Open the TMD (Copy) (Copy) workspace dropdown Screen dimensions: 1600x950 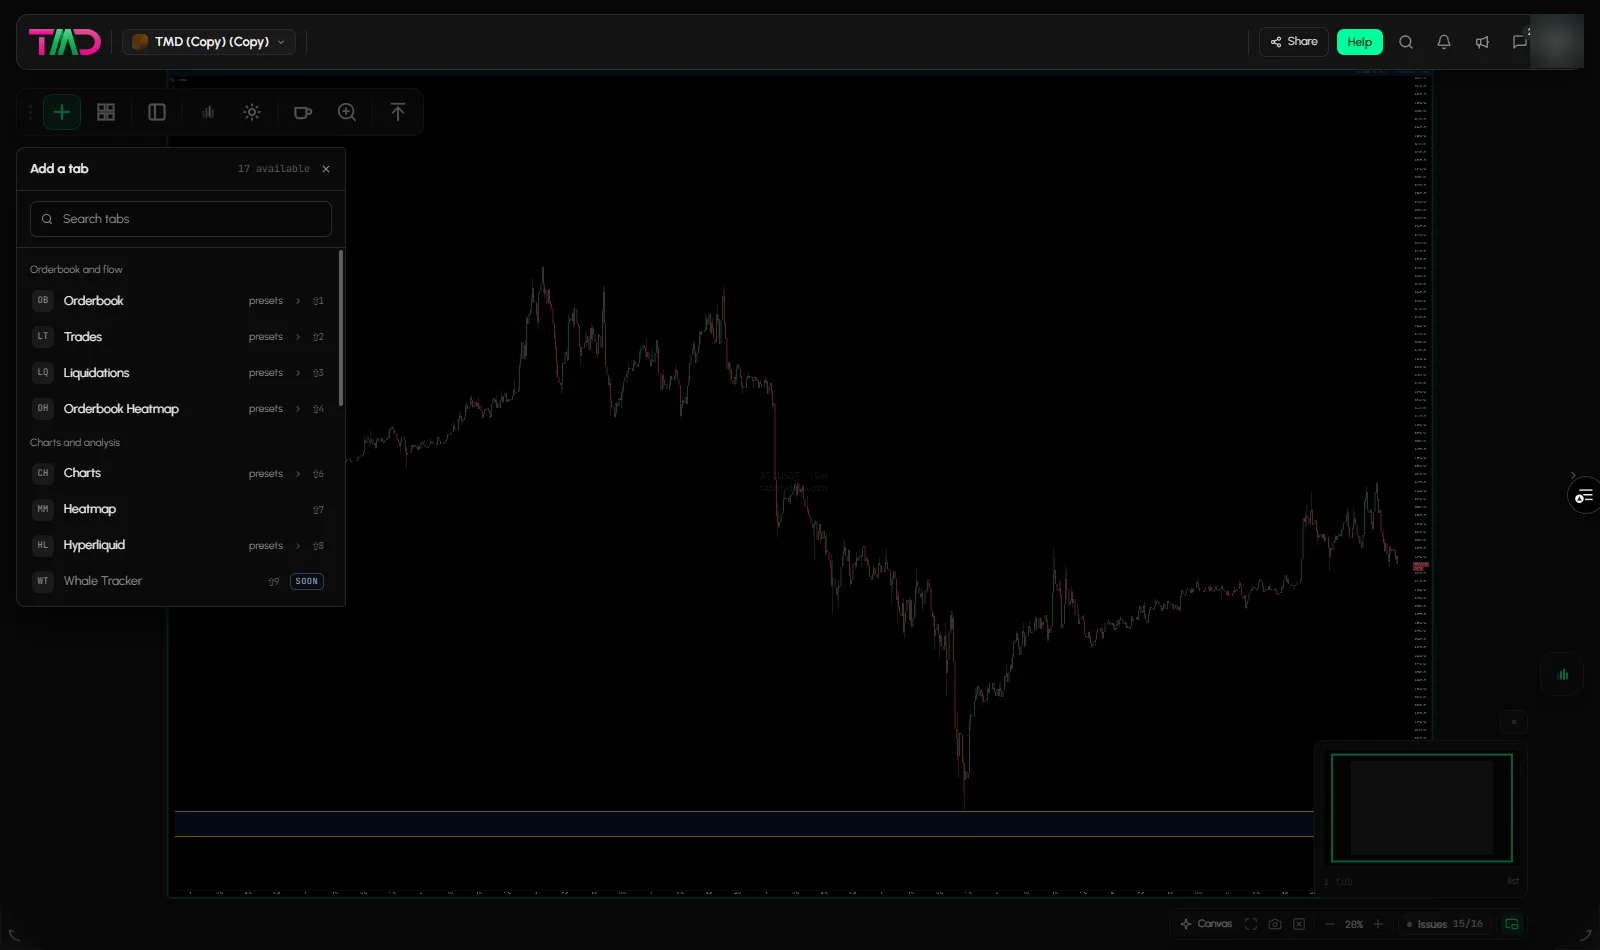point(209,42)
